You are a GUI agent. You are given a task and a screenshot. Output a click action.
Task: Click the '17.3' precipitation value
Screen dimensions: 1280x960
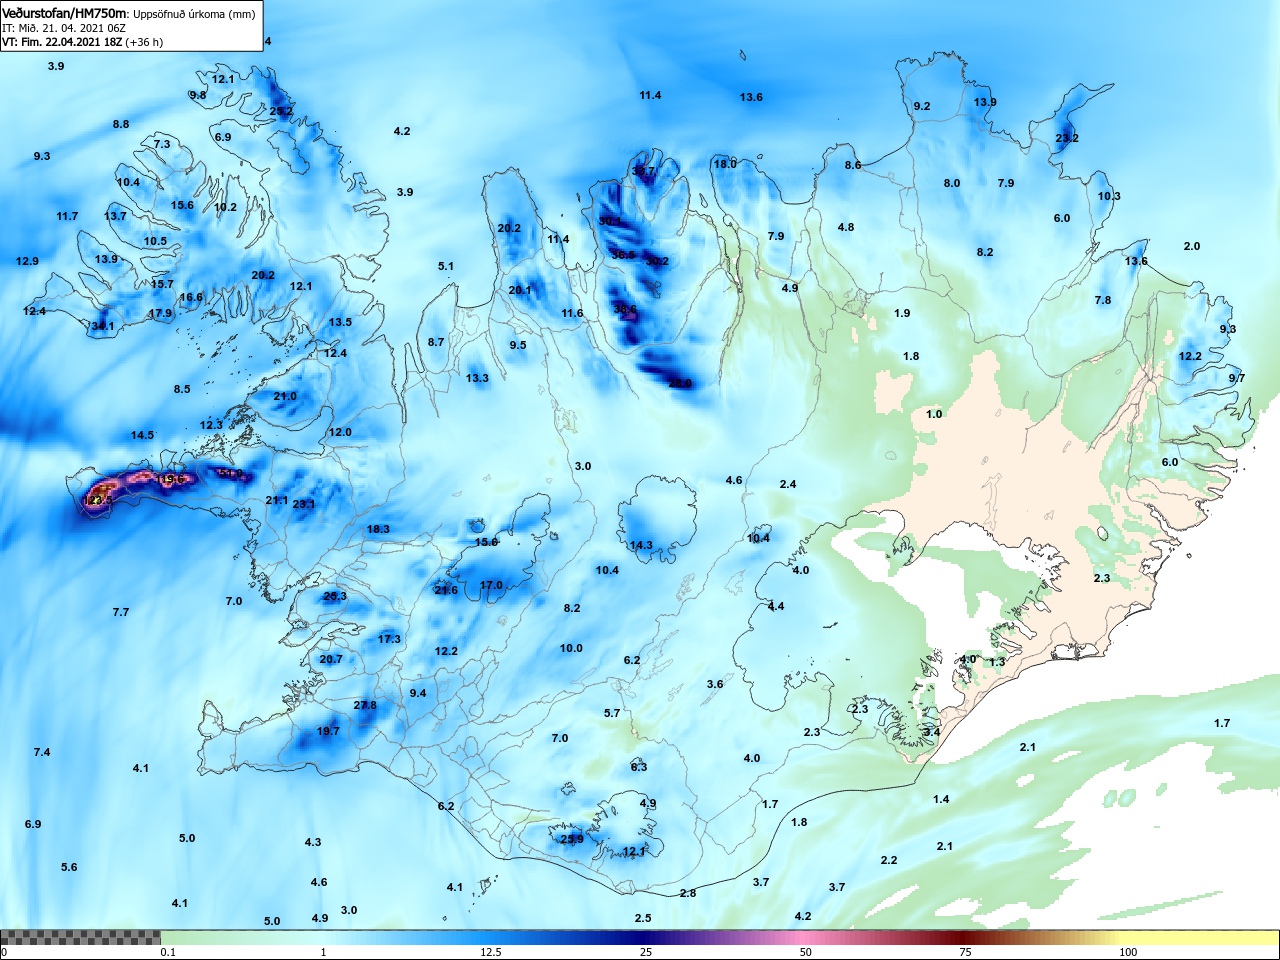[x=389, y=639]
